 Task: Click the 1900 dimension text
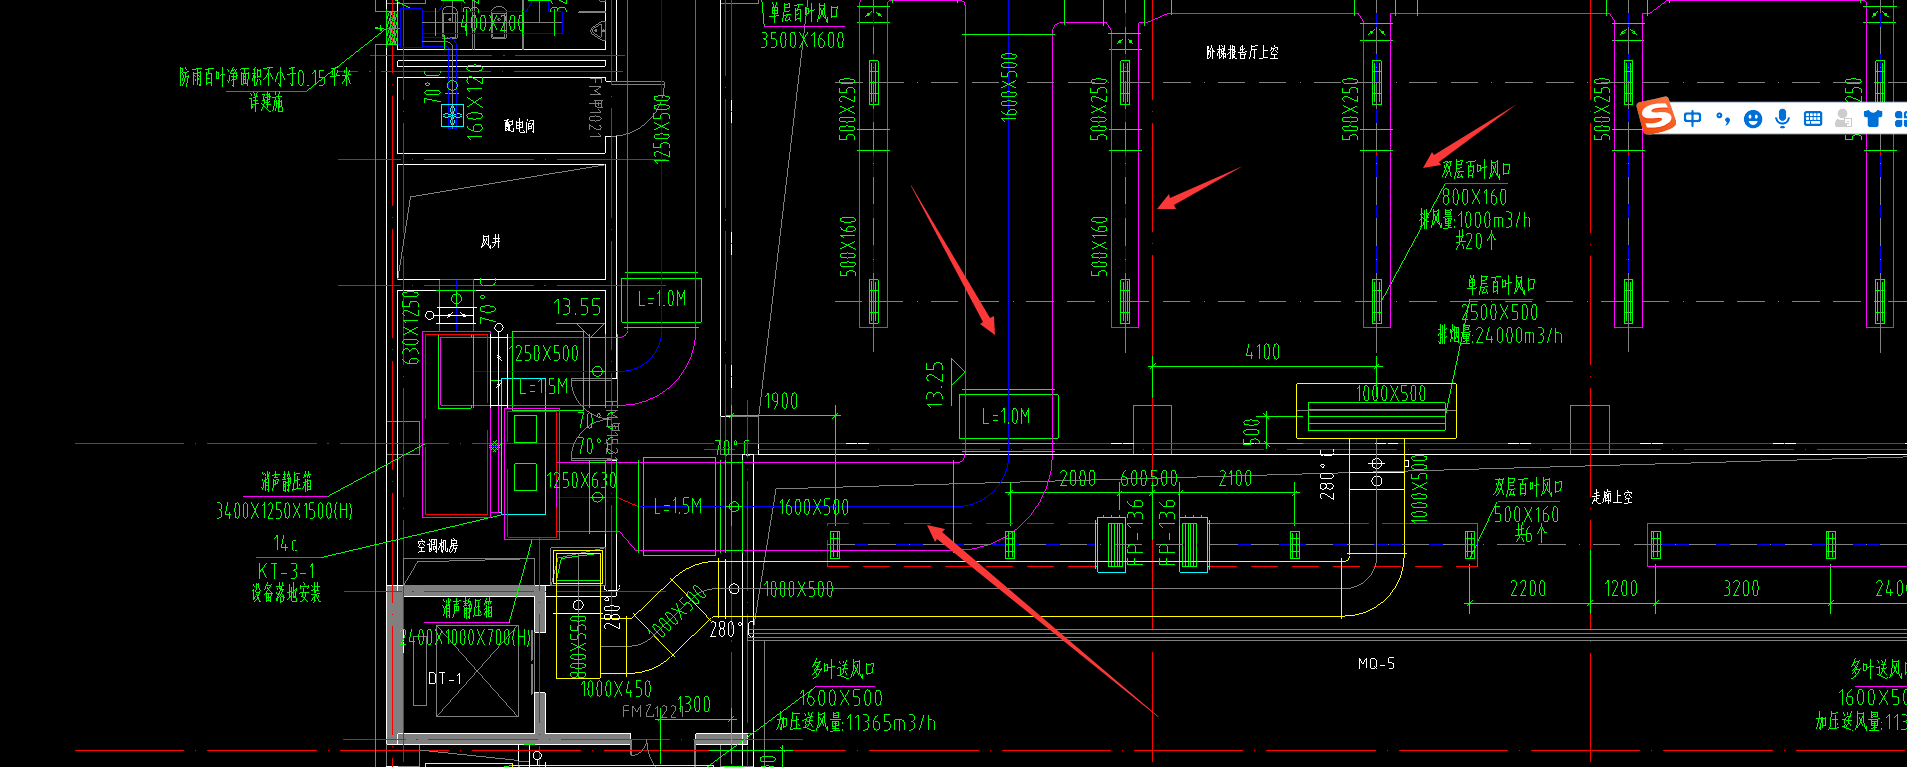(781, 401)
